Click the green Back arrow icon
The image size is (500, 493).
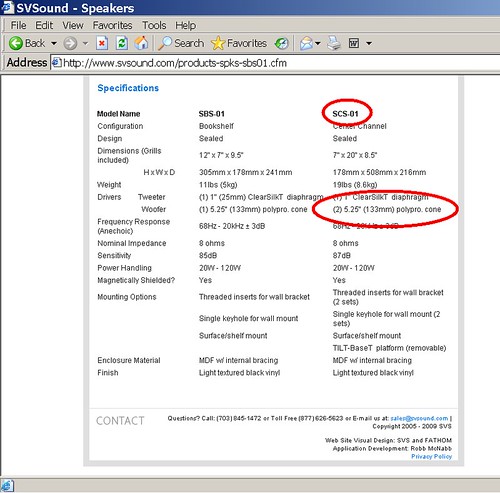pyautogui.click(x=16, y=43)
